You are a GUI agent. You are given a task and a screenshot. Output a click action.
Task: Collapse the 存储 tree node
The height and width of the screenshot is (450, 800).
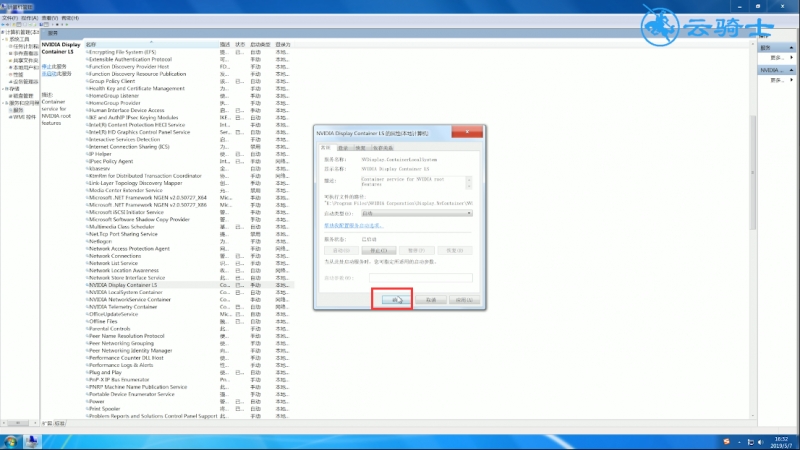[3, 89]
